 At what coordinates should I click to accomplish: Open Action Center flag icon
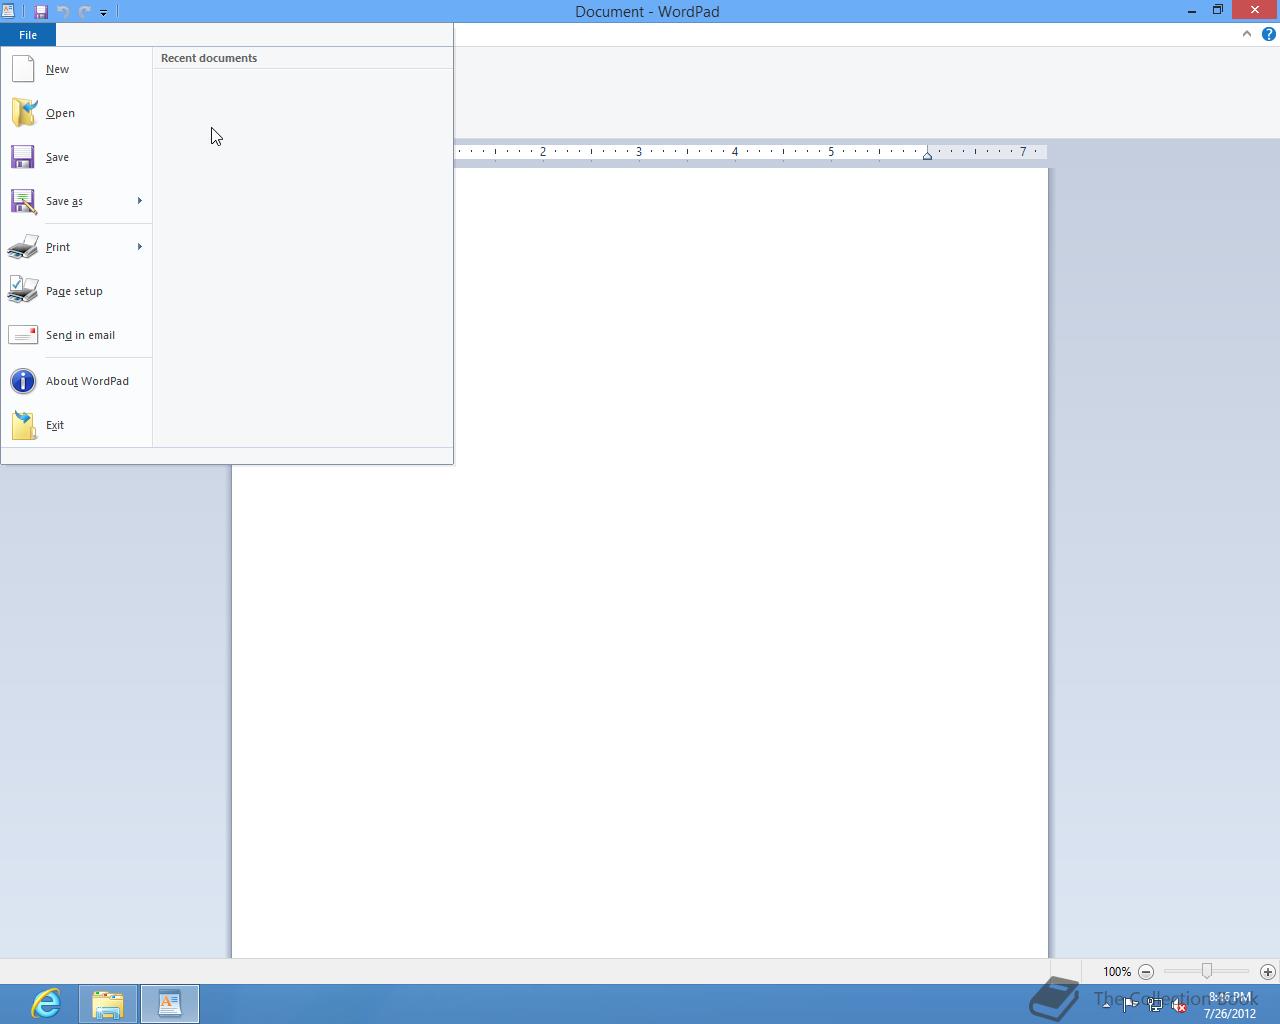[1130, 1005]
